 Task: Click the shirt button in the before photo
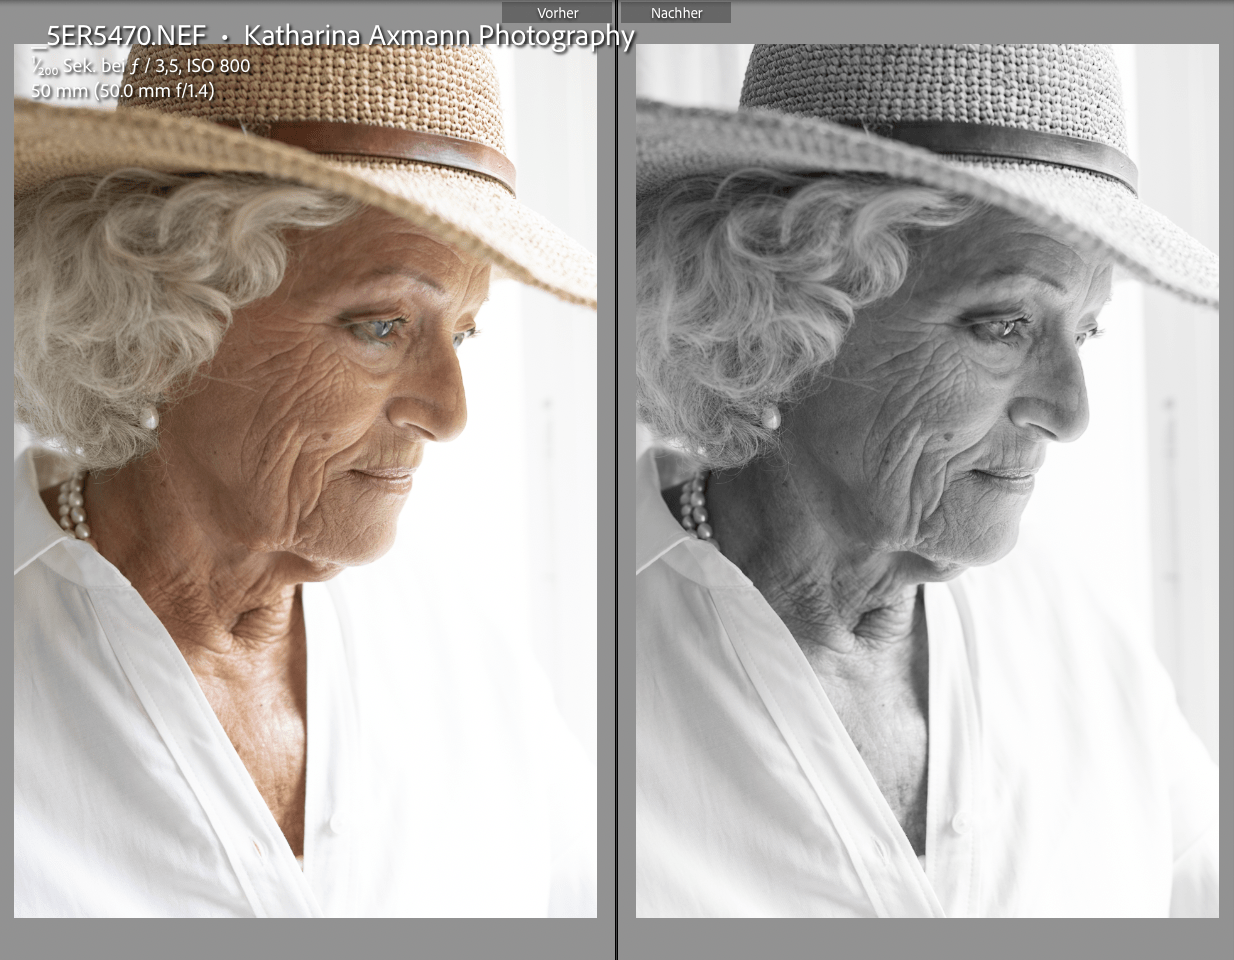[333, 826]
